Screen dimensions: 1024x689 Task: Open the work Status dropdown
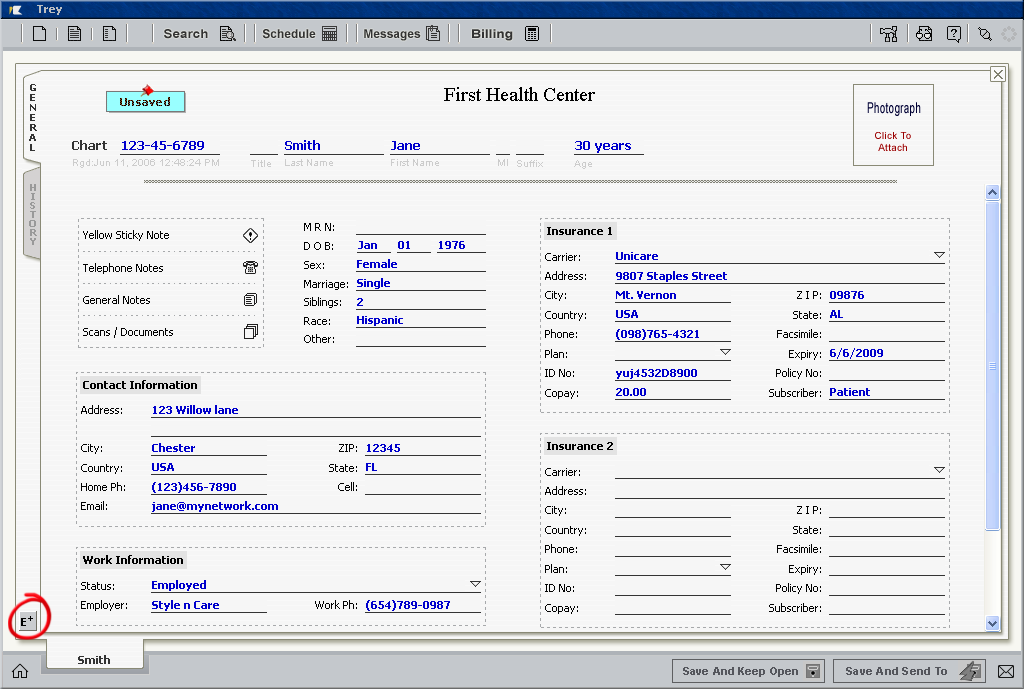(475, 585)
